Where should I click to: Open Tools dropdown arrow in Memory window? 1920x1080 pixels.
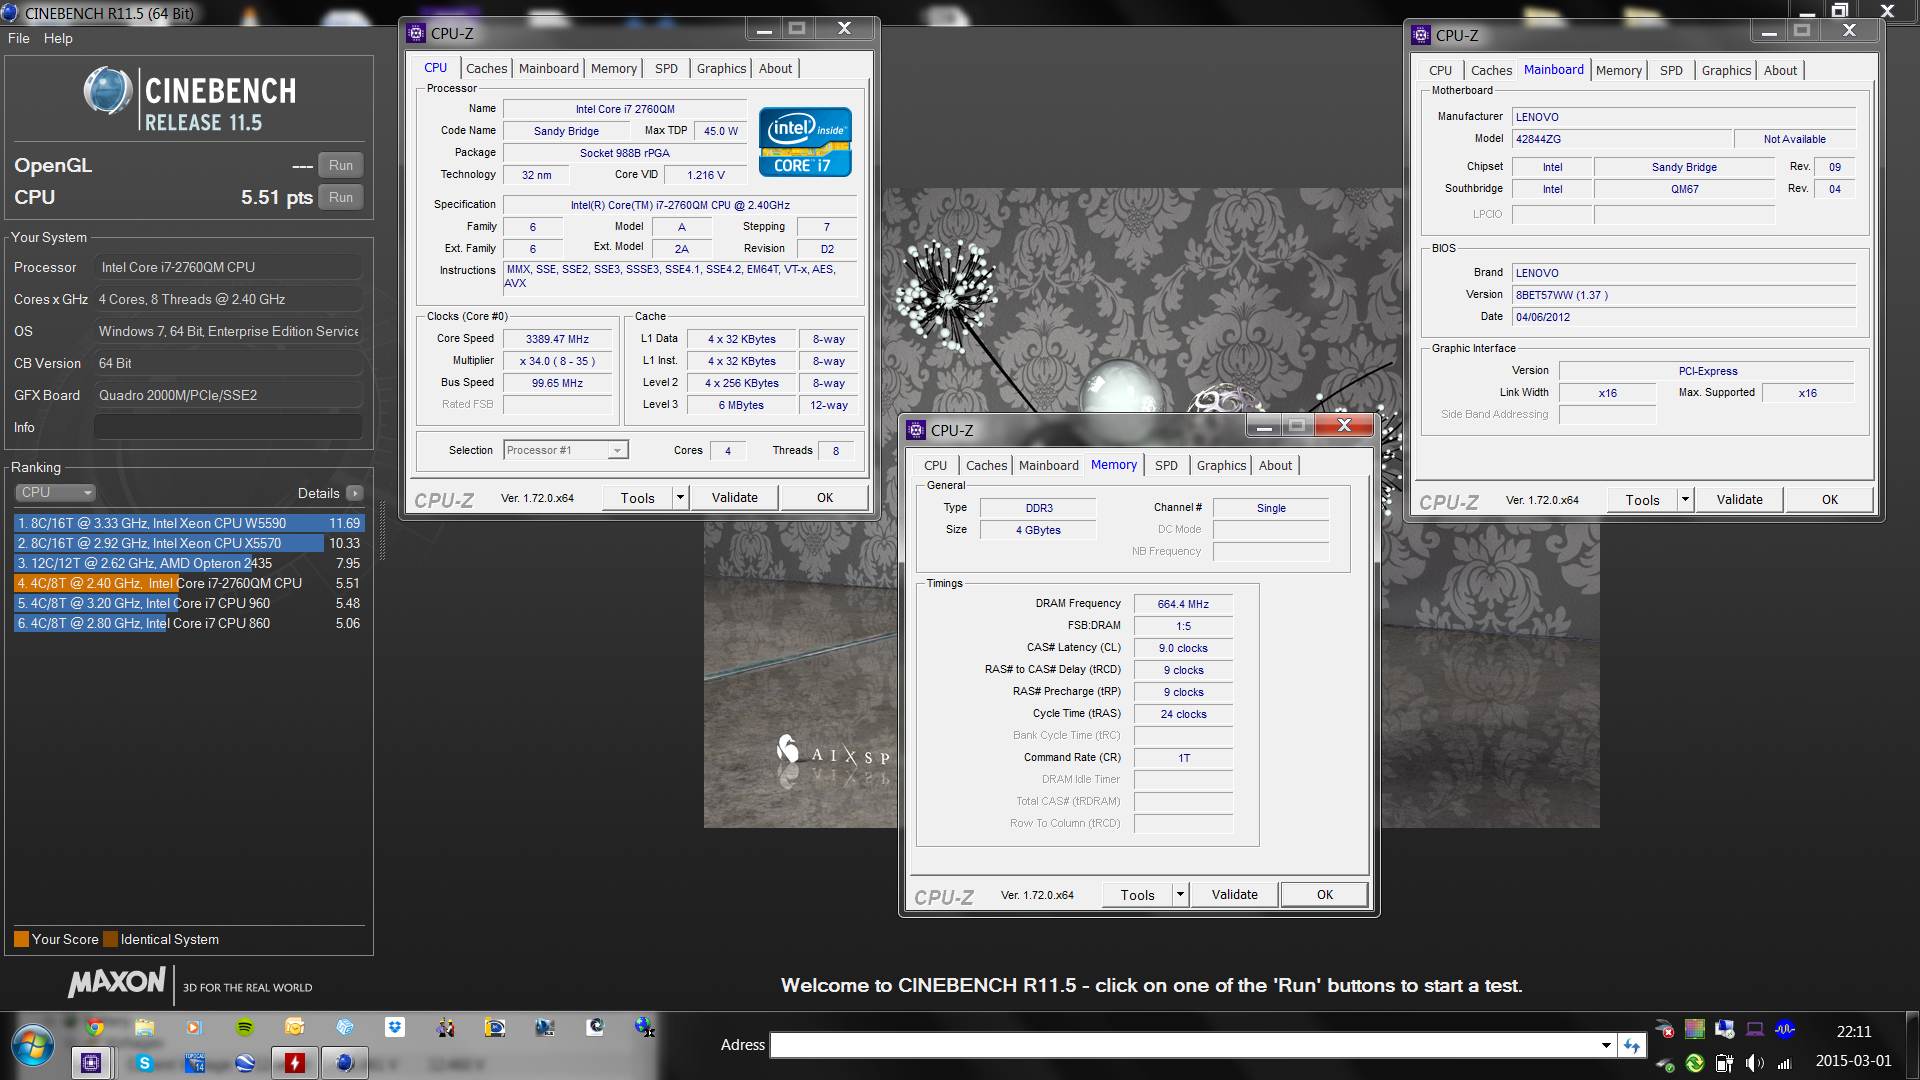tap(1180, 894)
